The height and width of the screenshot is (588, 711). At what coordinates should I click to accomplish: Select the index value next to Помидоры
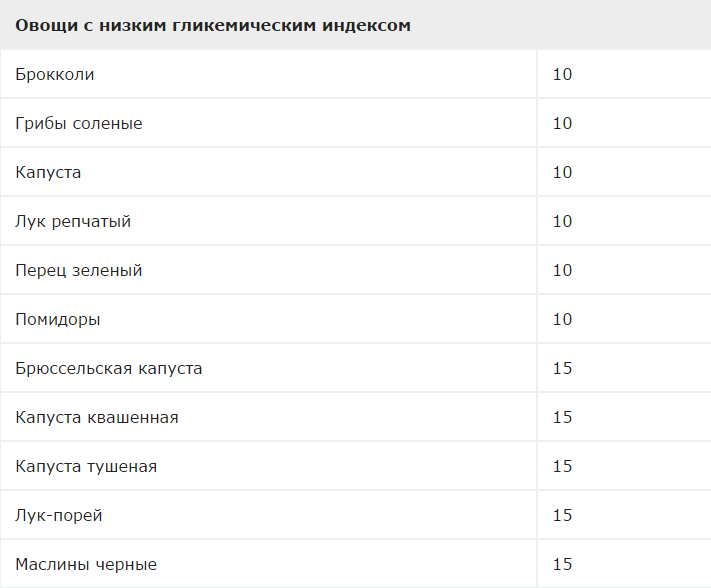click(x=562, y=319)
